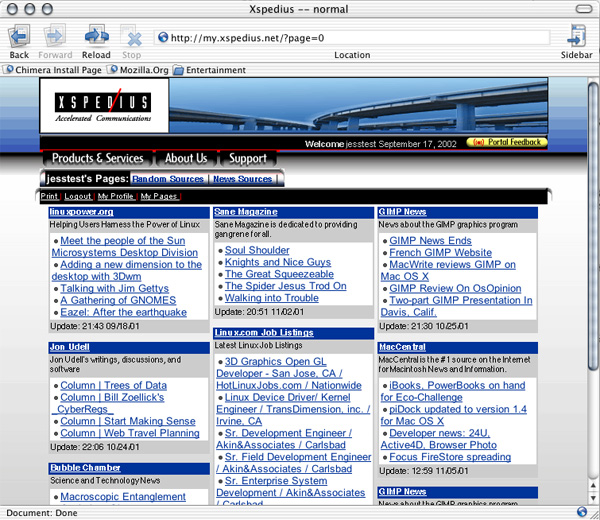Image resolution: width=600 pixels, height=520 pixels.
Task: Click the Back navigation arrow
Action: pos(19,37)
